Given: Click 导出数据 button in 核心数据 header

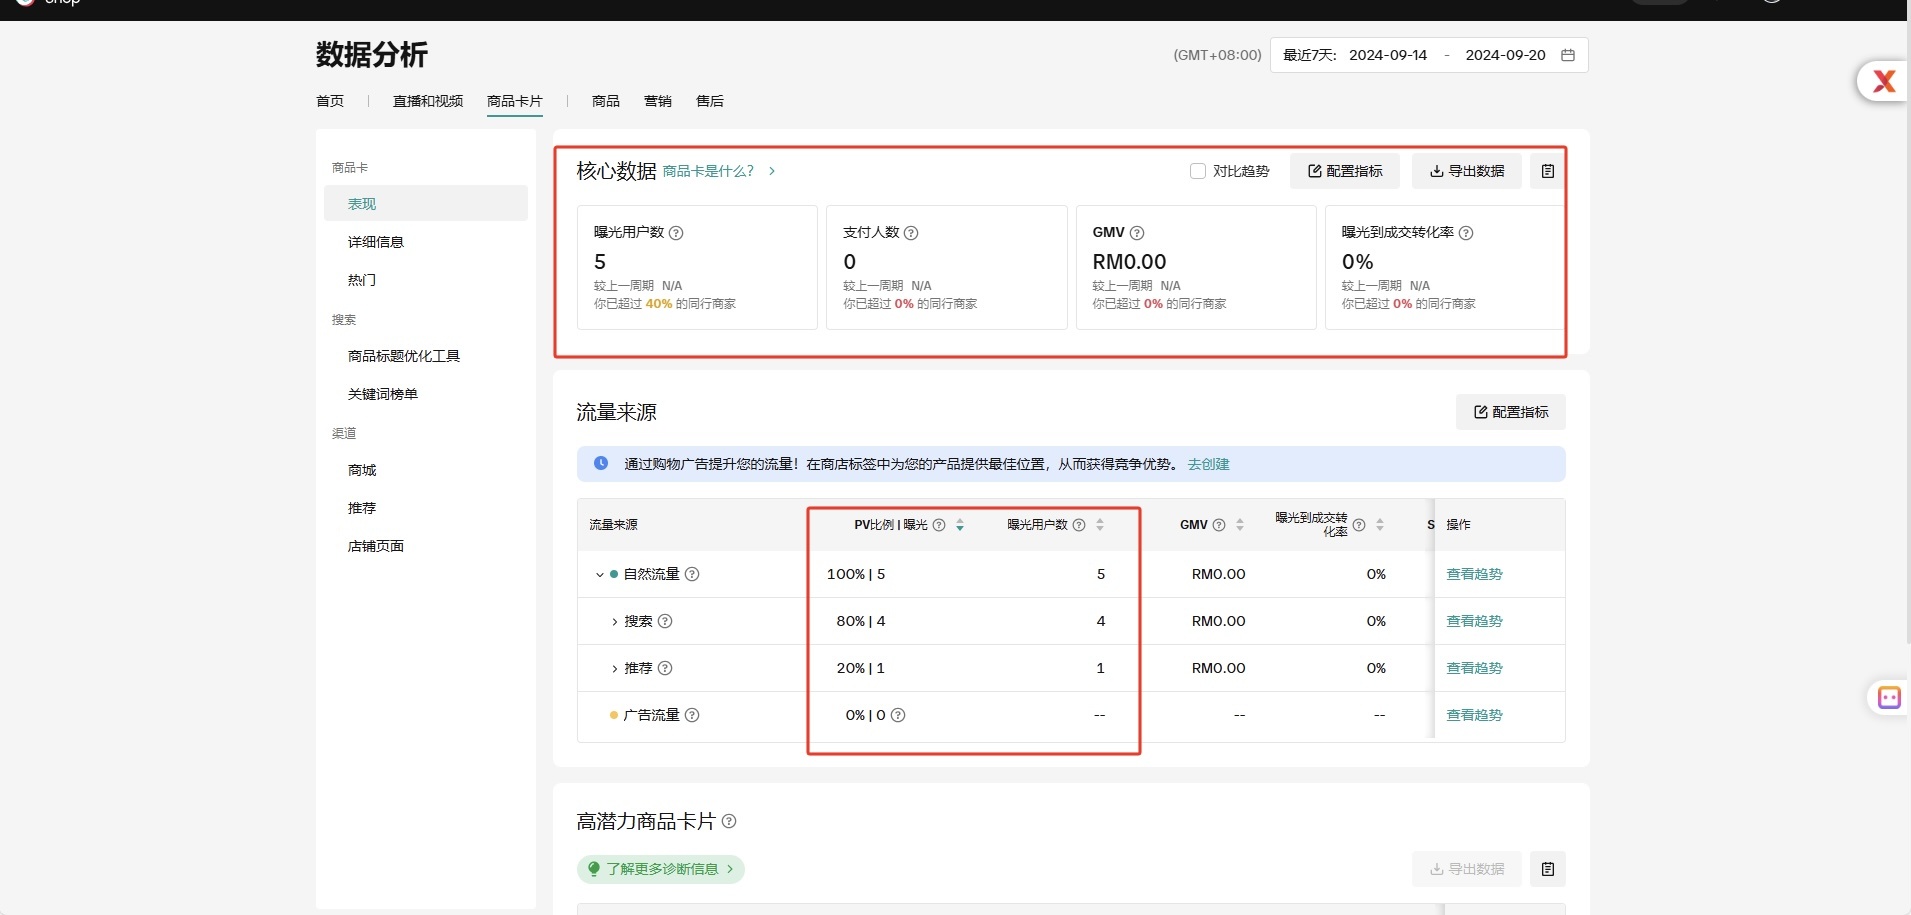Looking at the screenshot, I should pos(1467,171).
